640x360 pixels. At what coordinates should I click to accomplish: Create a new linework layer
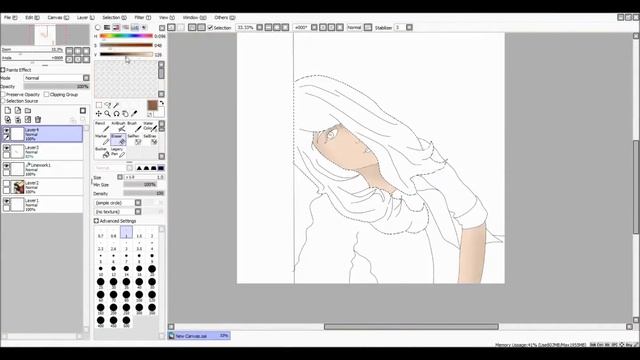click(x=18, y=111)
